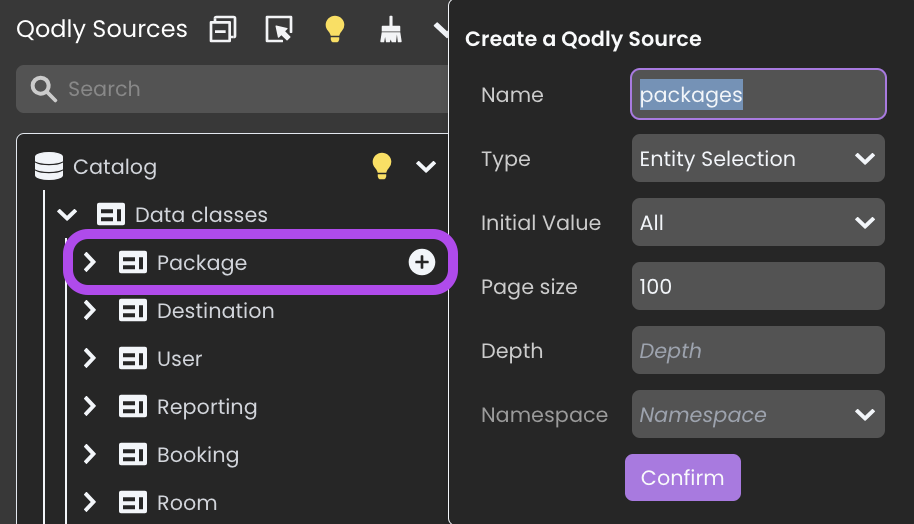Click the Data classes table icon
The height and width of the screenshot is (524, 914).
pos(111,214)
